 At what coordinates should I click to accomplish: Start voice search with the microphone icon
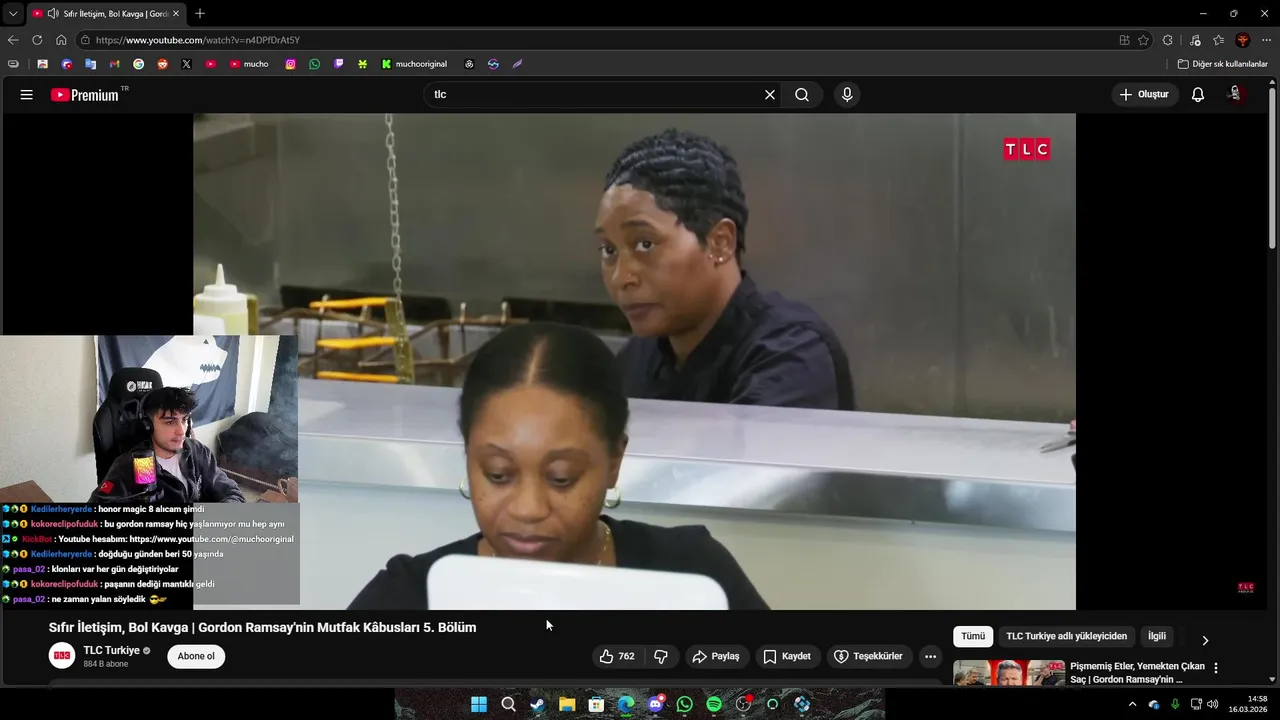(x=847, y=95)
